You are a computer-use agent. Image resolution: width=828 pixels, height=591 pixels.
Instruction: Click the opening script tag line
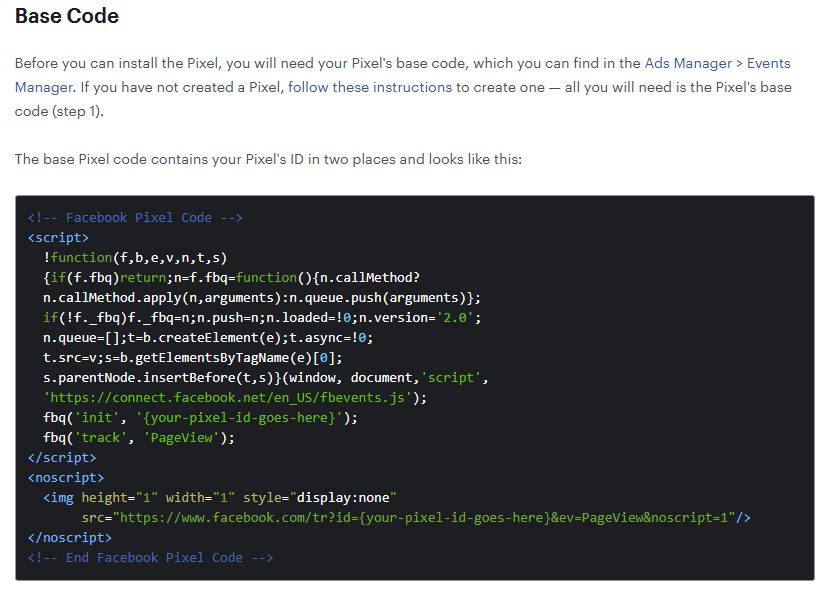coord(58,237)
